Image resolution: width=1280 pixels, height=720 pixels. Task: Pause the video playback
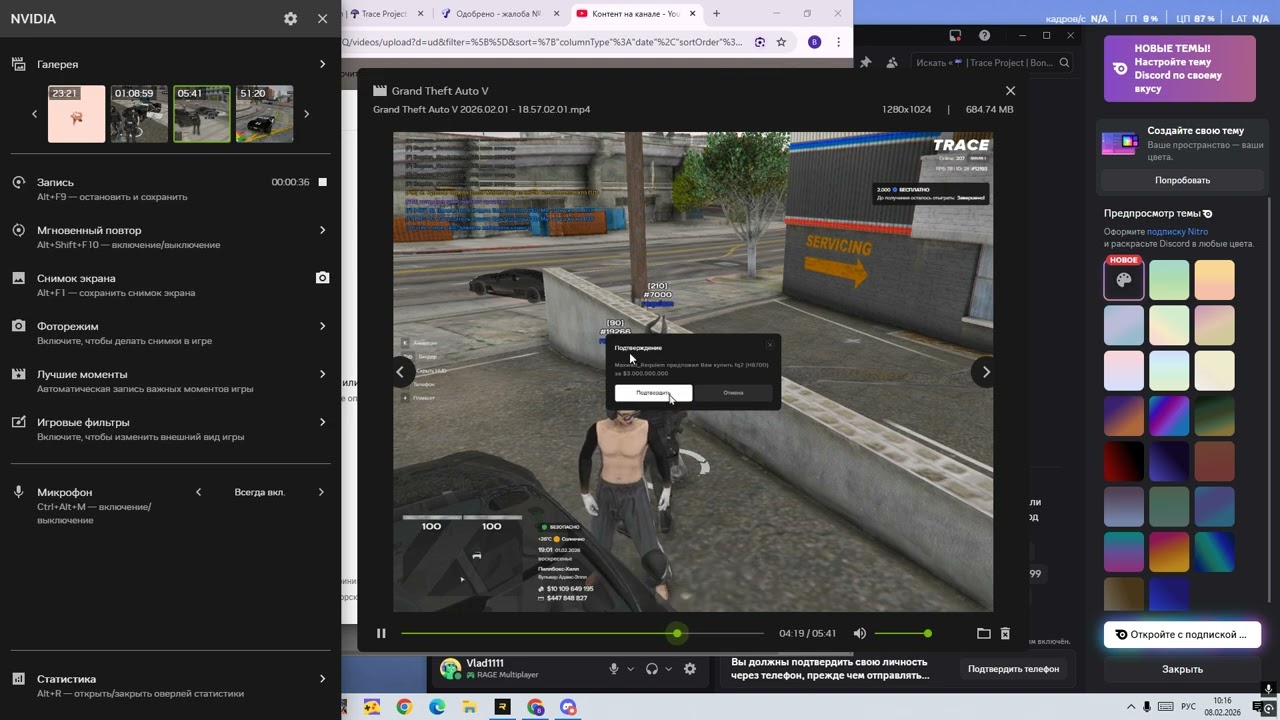coord(381,633)
